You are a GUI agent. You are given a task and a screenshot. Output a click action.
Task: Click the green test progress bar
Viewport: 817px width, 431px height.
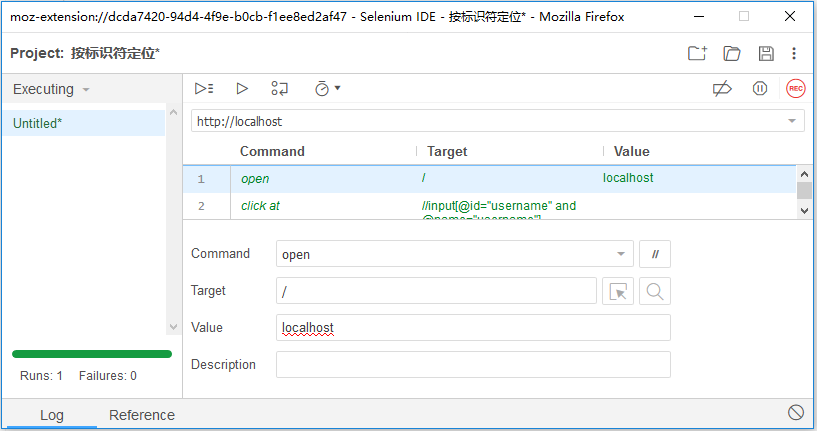[92, 354]
